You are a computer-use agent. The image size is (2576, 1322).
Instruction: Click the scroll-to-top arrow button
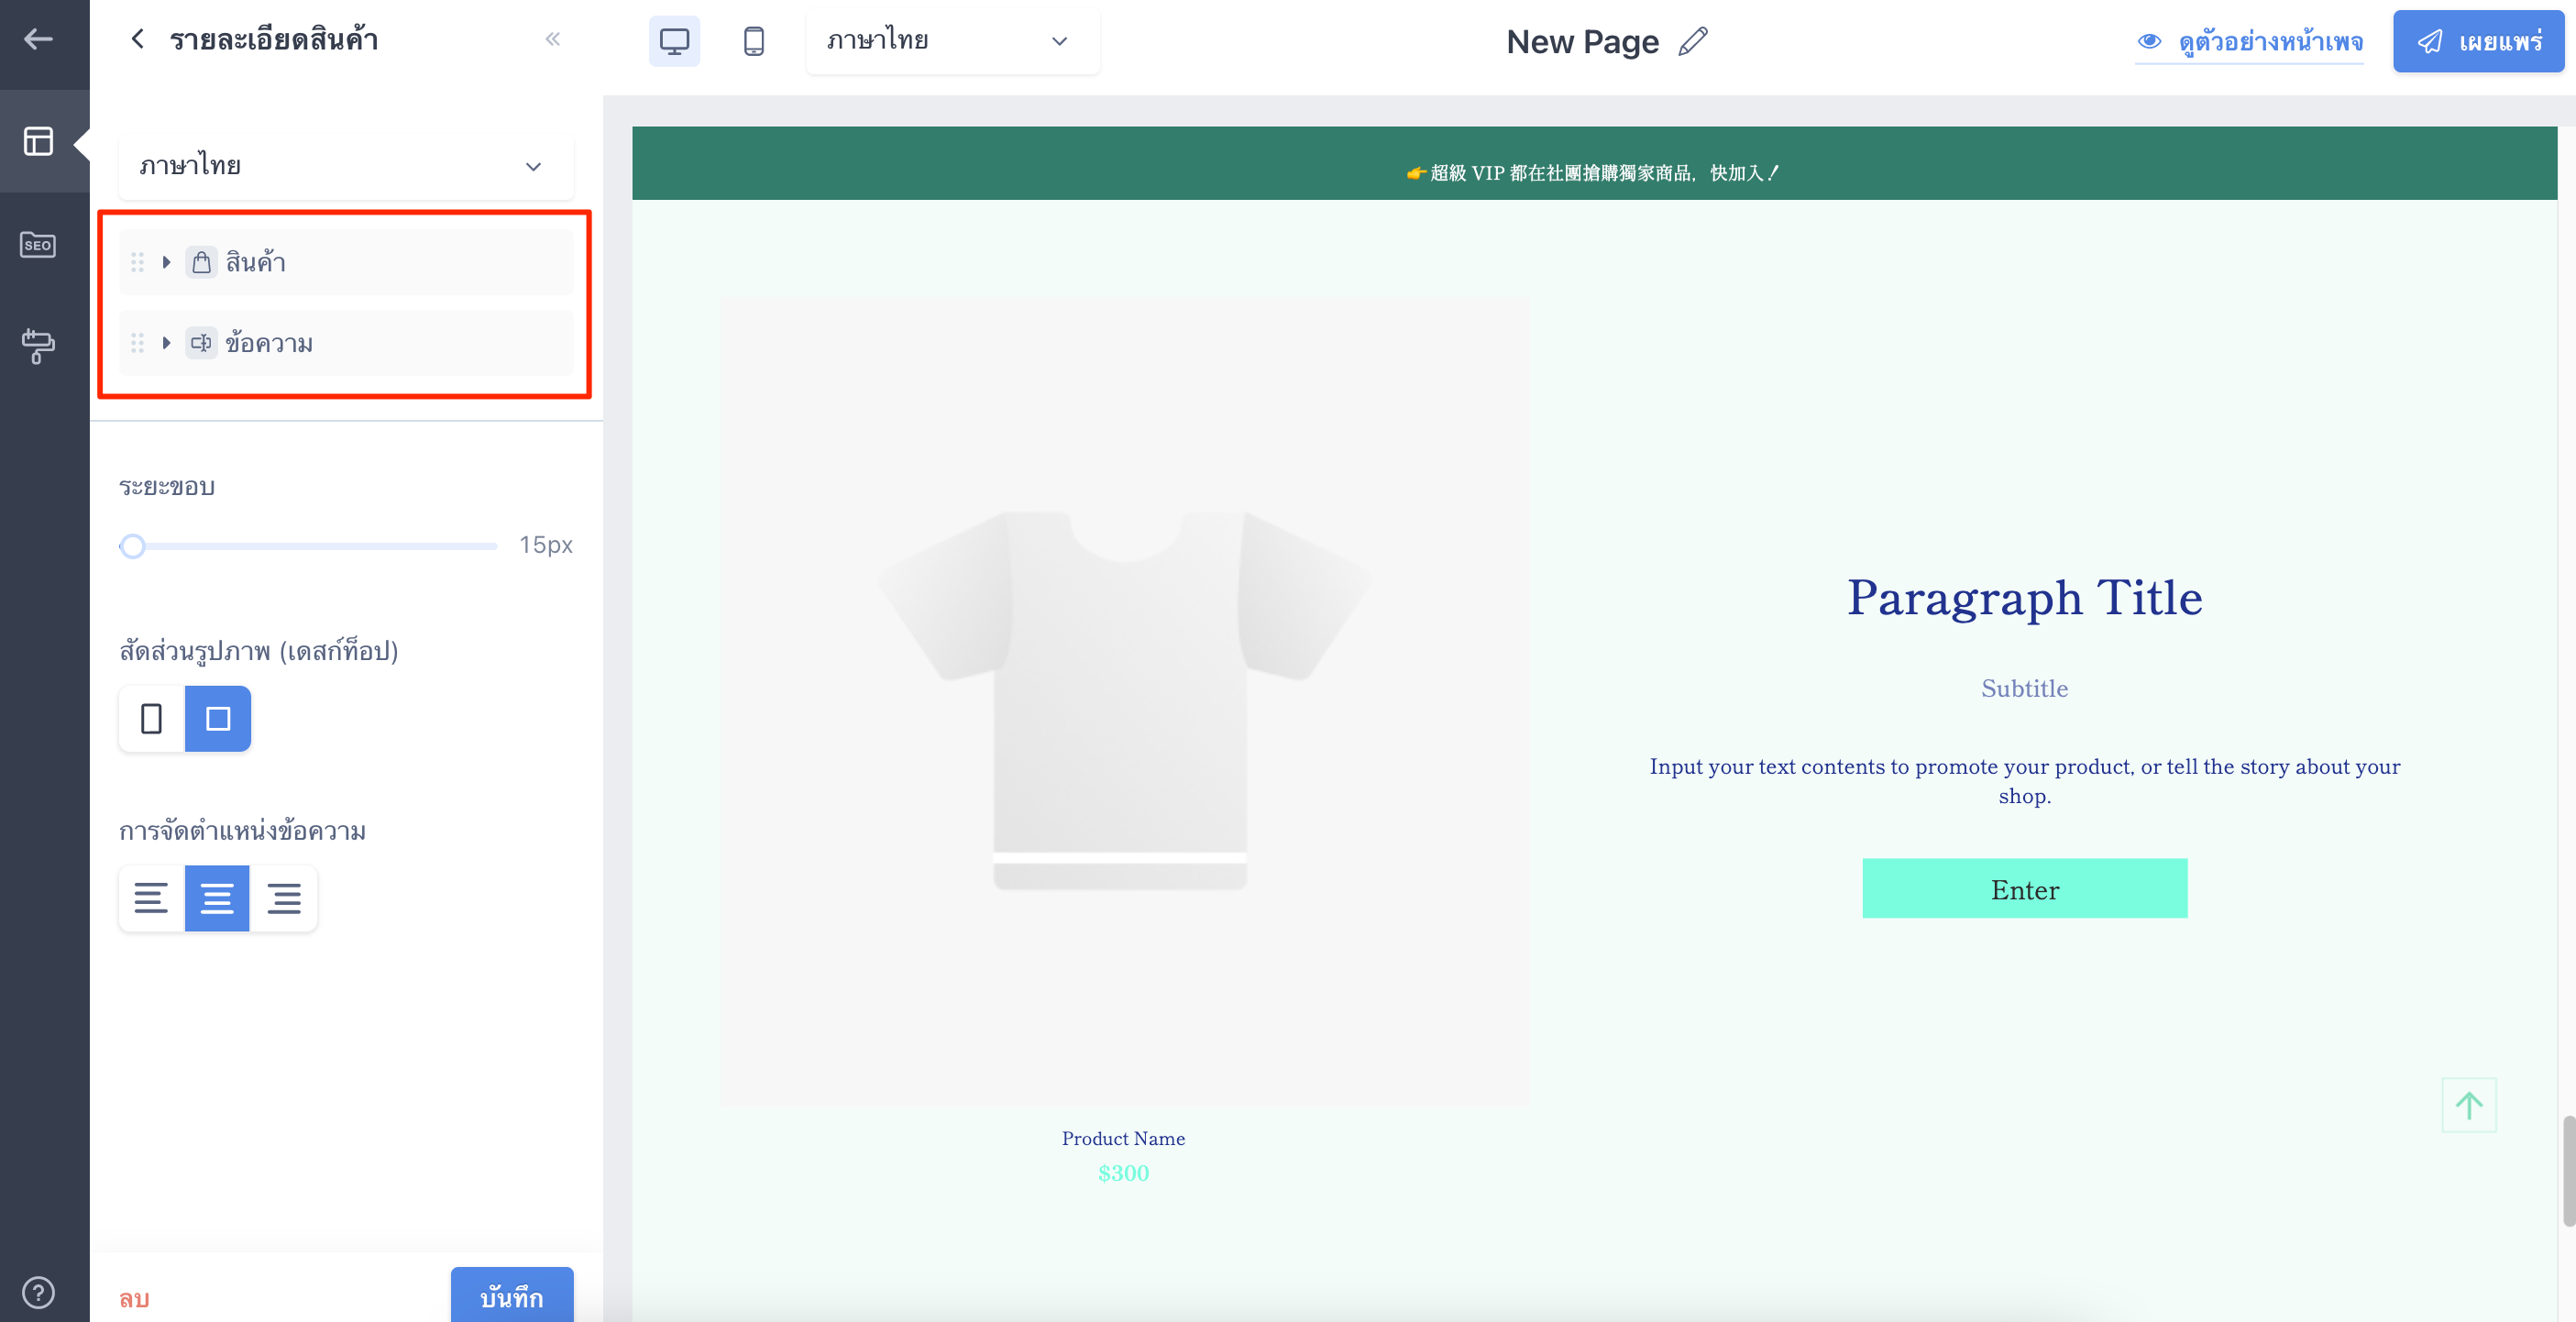tap(2469, 1105)
